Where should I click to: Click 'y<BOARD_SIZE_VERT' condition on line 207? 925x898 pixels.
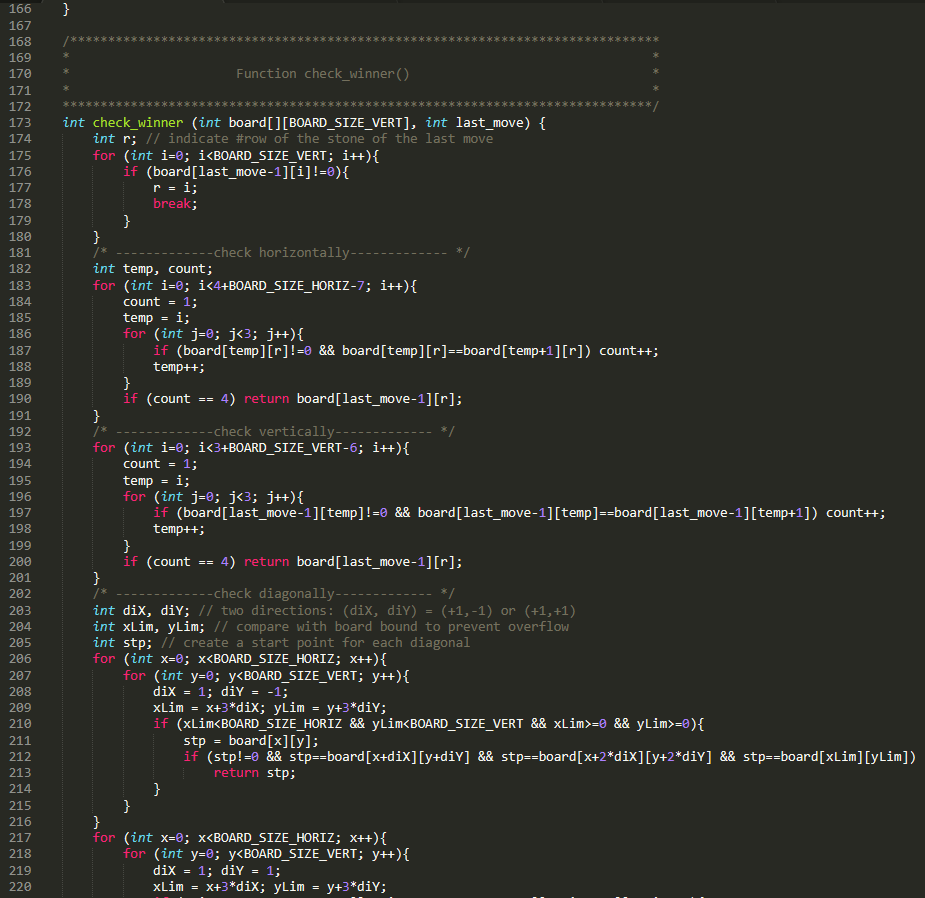pyautogui.click(x=293, y=676)
